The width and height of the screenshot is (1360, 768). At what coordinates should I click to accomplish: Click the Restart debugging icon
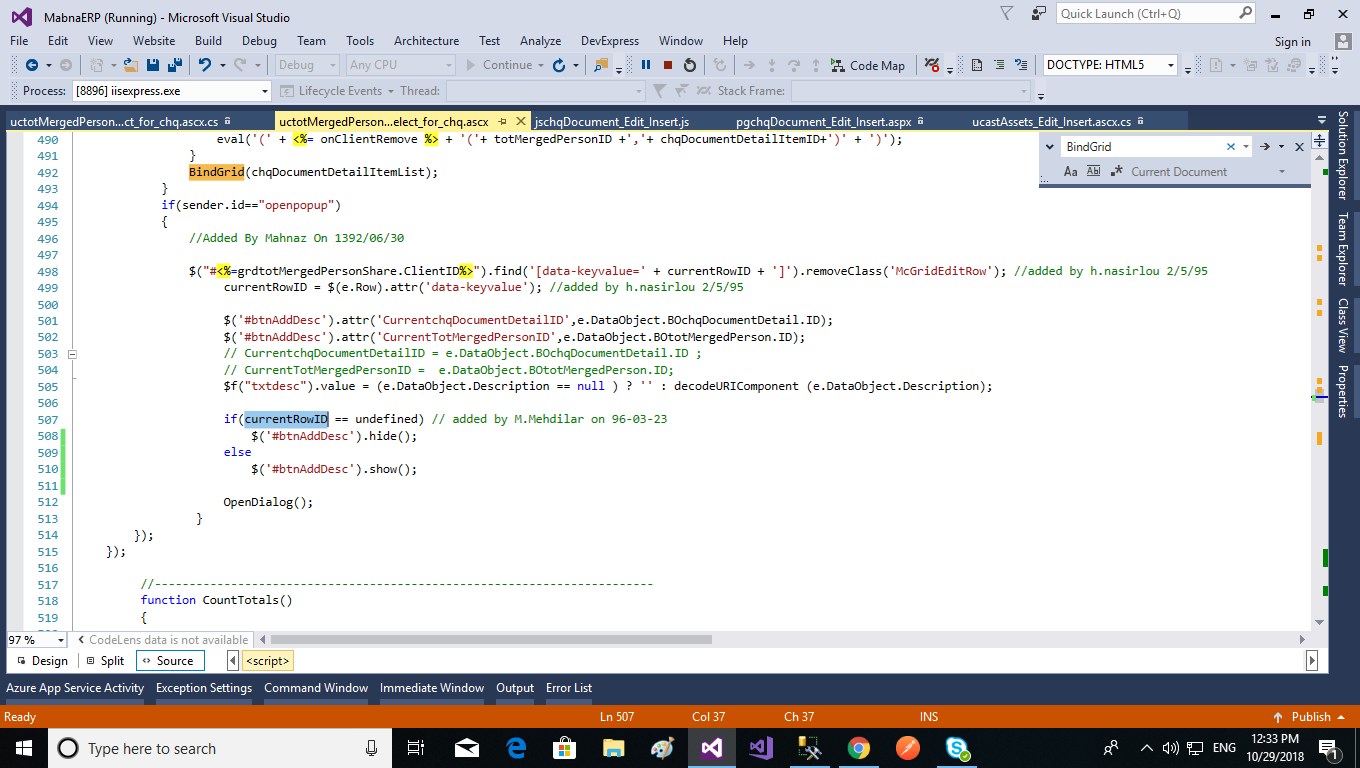pyautogui.click(x=690, y=65)
